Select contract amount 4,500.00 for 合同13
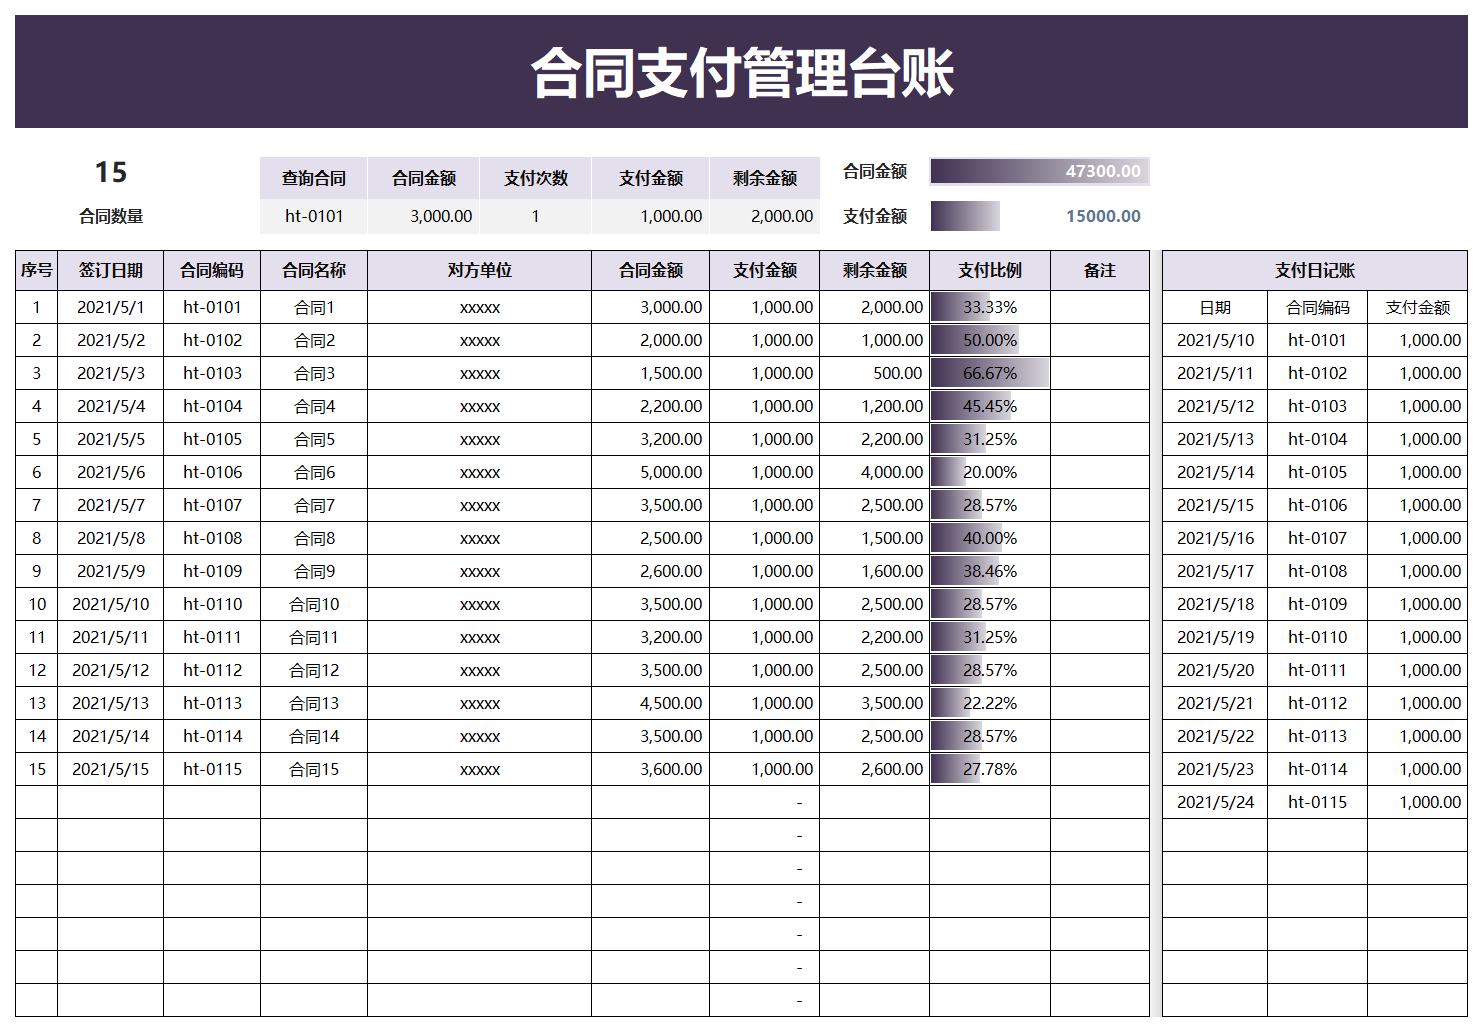The image size is (1483, 1032). click(651, 703)
